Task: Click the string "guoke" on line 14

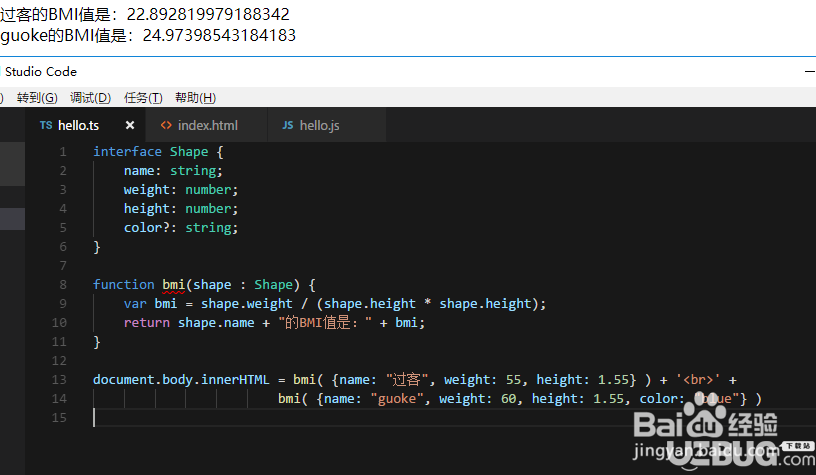Action: pos(397,399)
